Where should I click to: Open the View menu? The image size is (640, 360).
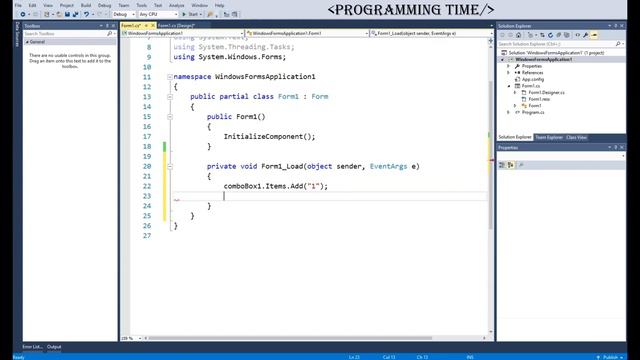[x=48, y=5]
